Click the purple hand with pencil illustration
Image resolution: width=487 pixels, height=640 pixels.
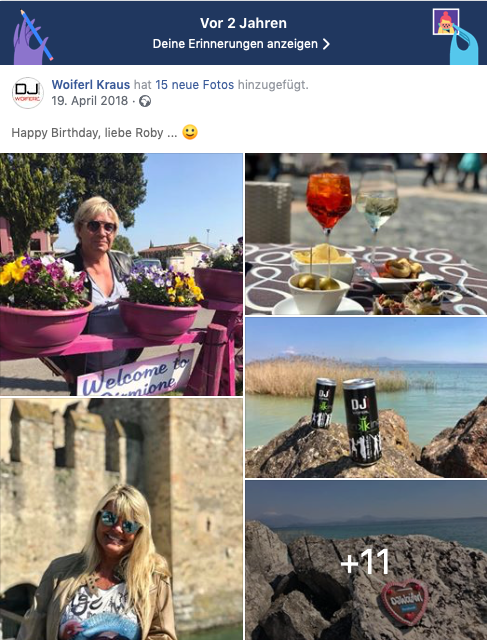coord(32,37)
